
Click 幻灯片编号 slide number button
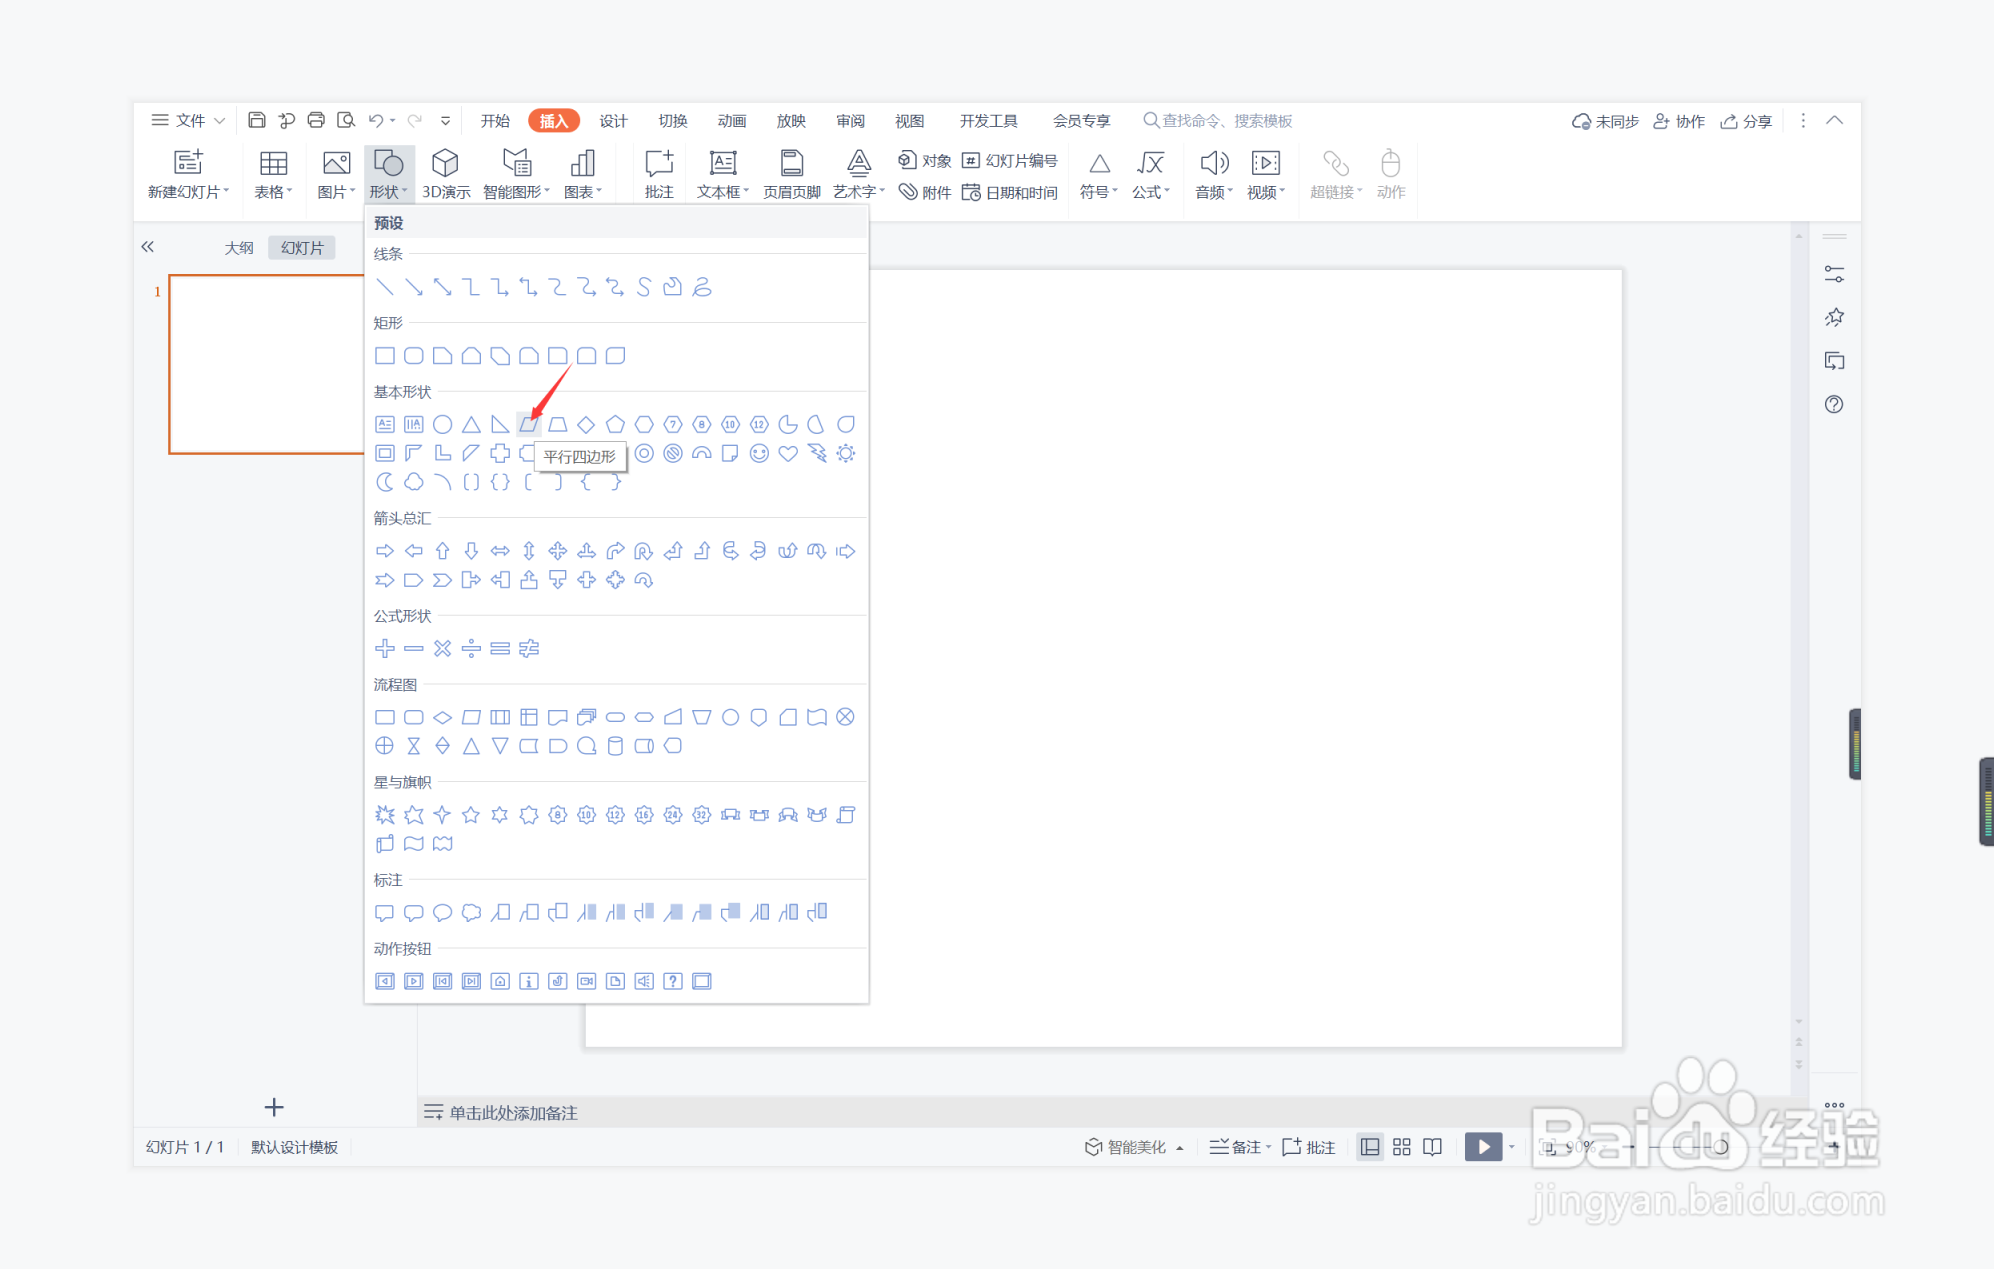pos(1010,160)
